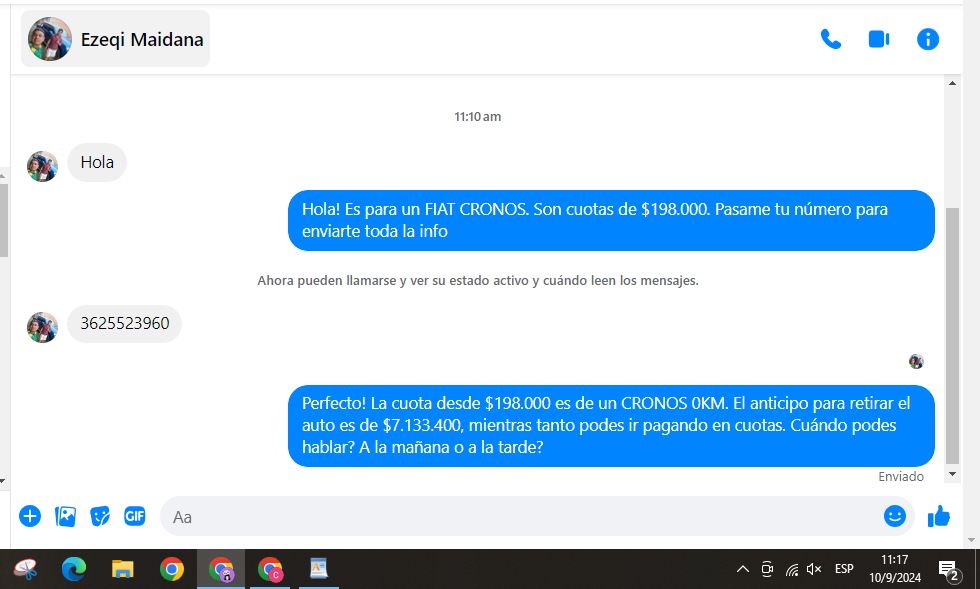This screenshot has height=589, width=980.
Task: Open network Wi-Fi settings tray icon
Action: coord(792,569)
